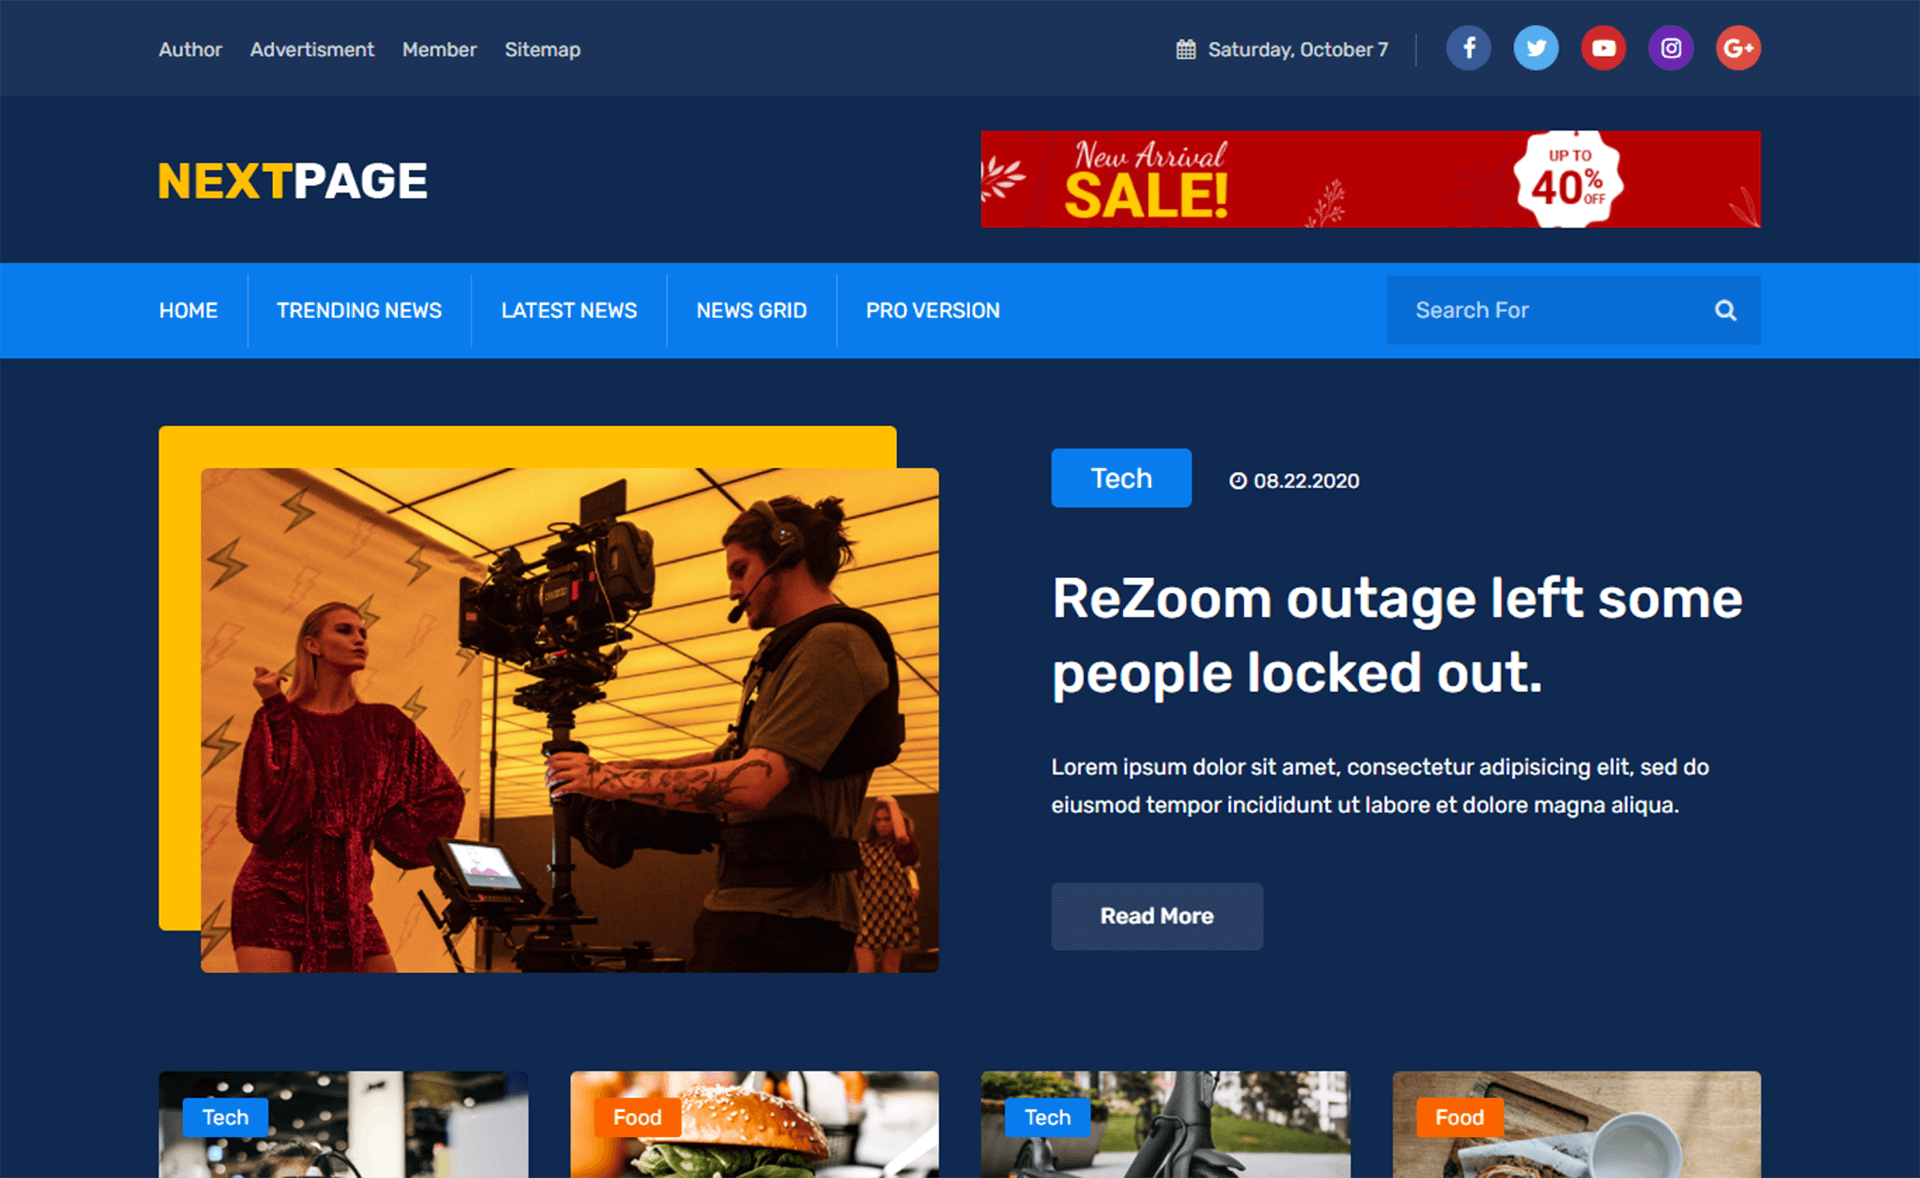
Task: Open the New Arrival Sale banner
Action: pyautogui.click(x=1370, y=179)
